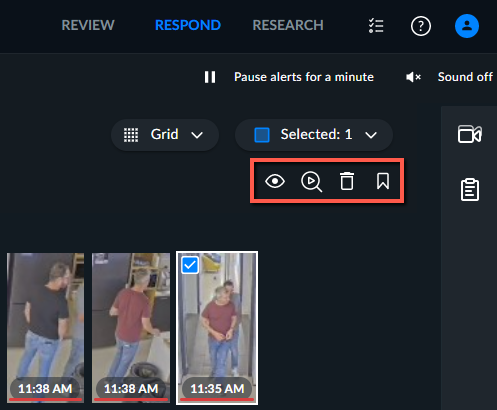
Task: Click the Sound off label
Action: pyautogui.click(x=465, y=77)
